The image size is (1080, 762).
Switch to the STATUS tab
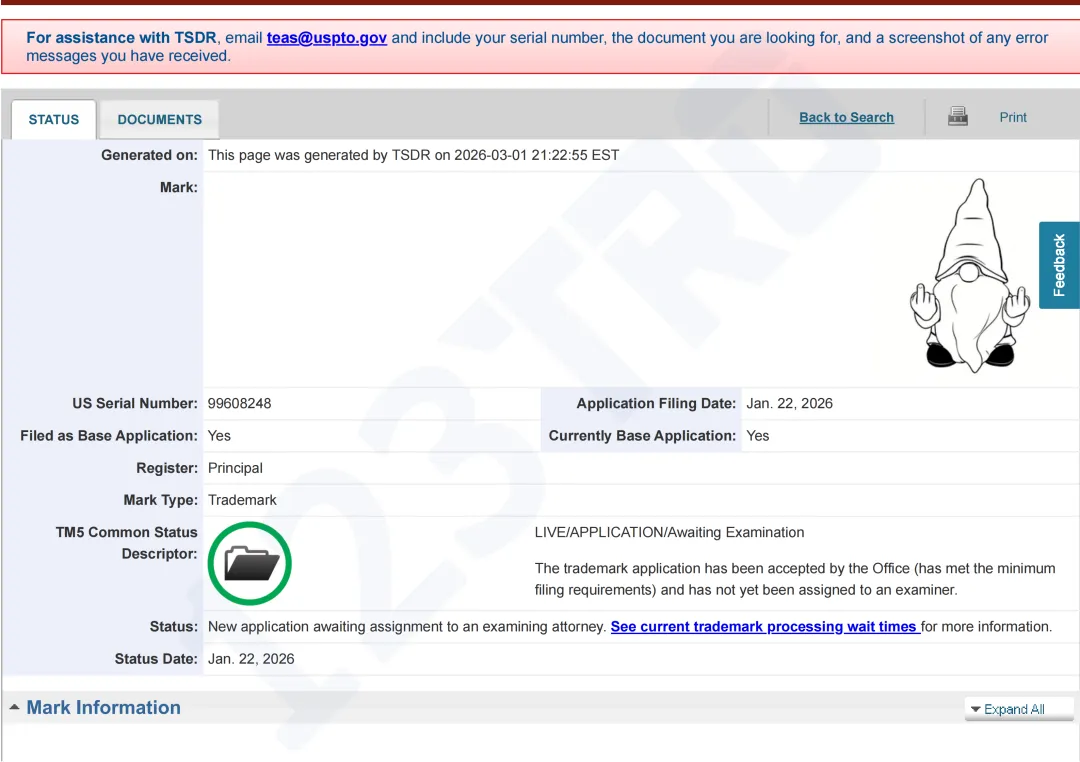(54, 119)
